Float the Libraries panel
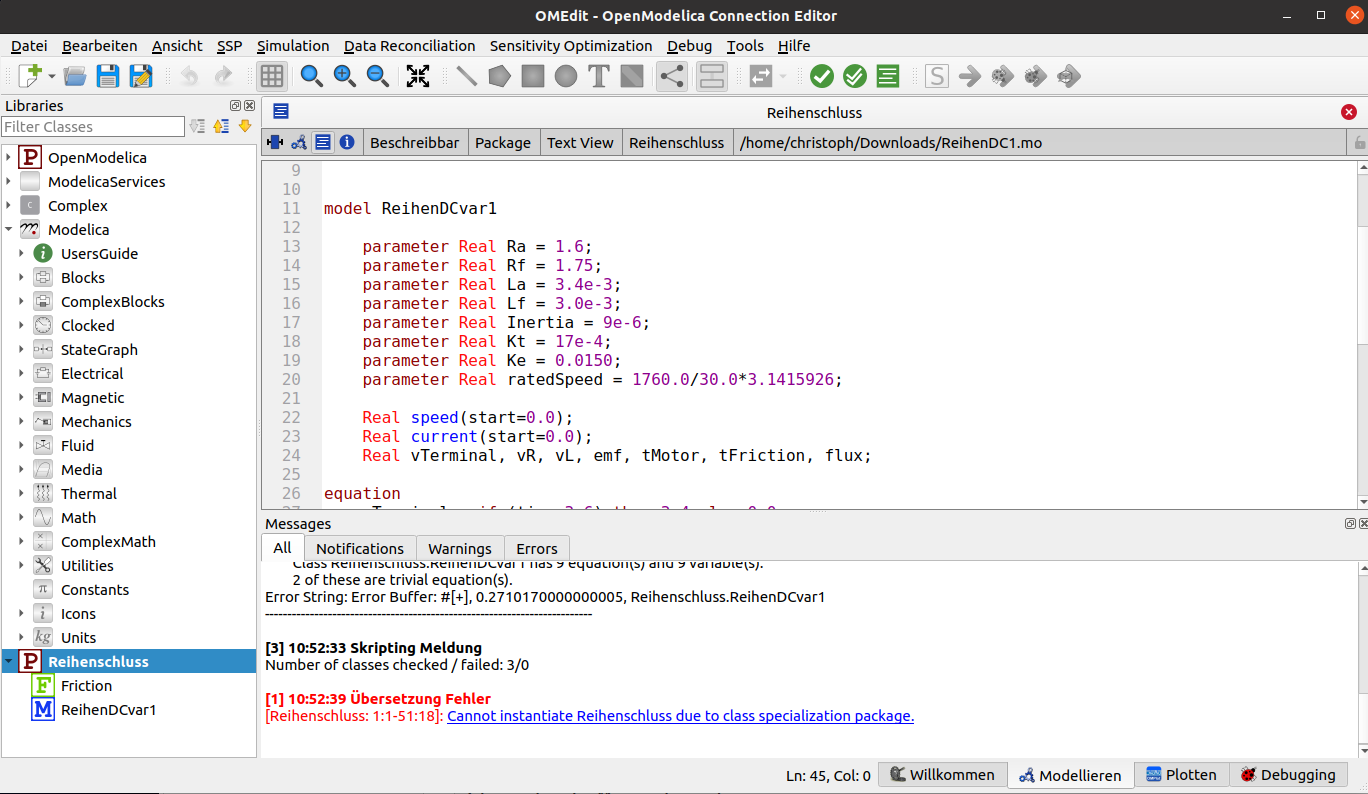 (x=235, y=106)
